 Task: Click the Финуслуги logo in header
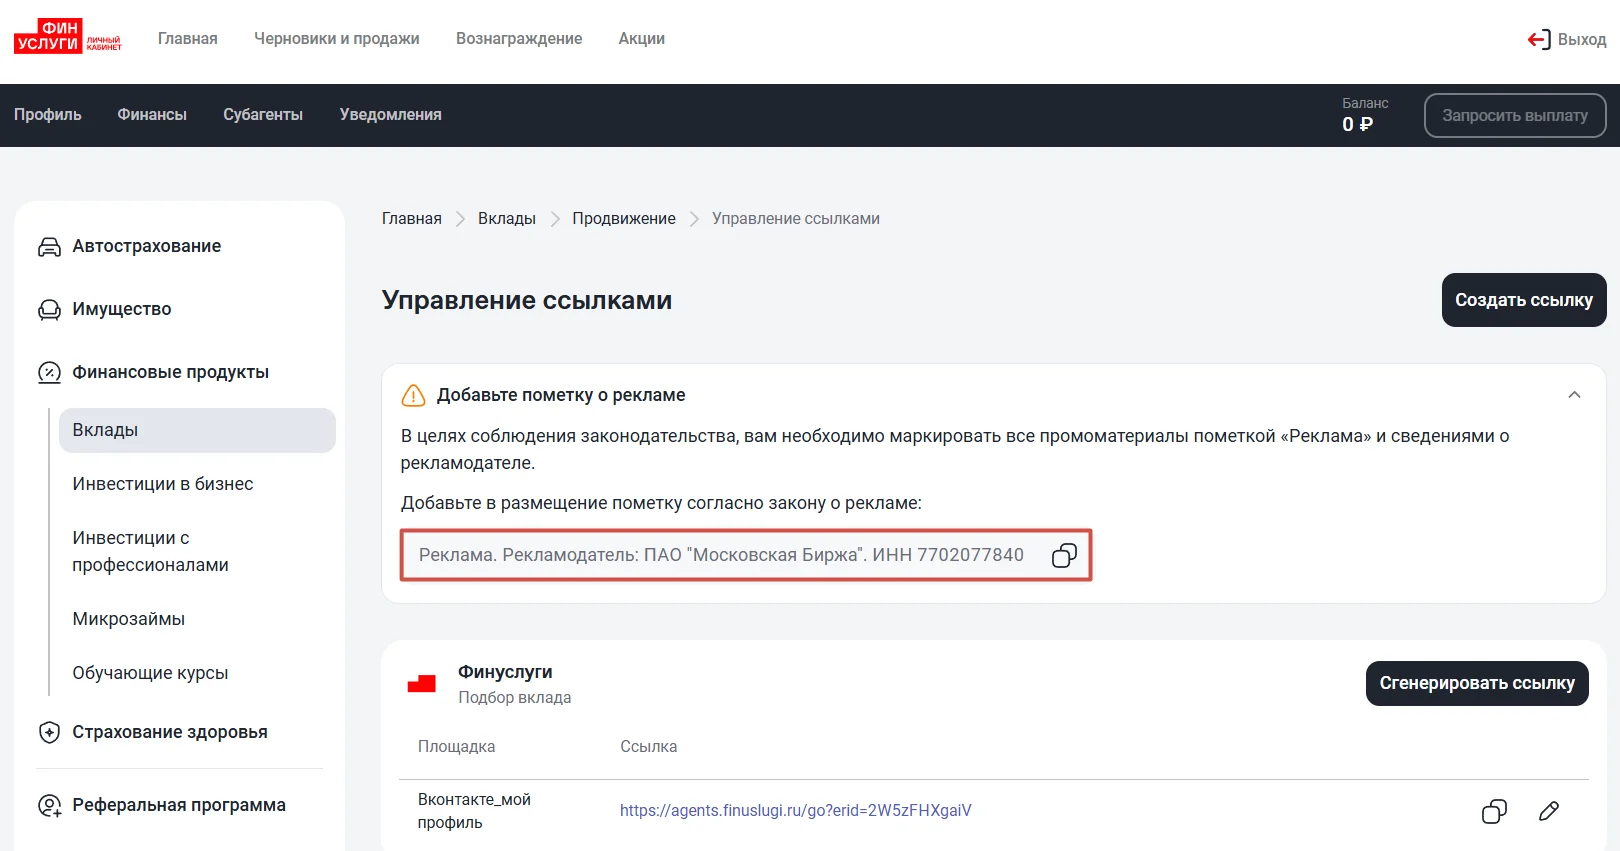click(x=67, y=37)
